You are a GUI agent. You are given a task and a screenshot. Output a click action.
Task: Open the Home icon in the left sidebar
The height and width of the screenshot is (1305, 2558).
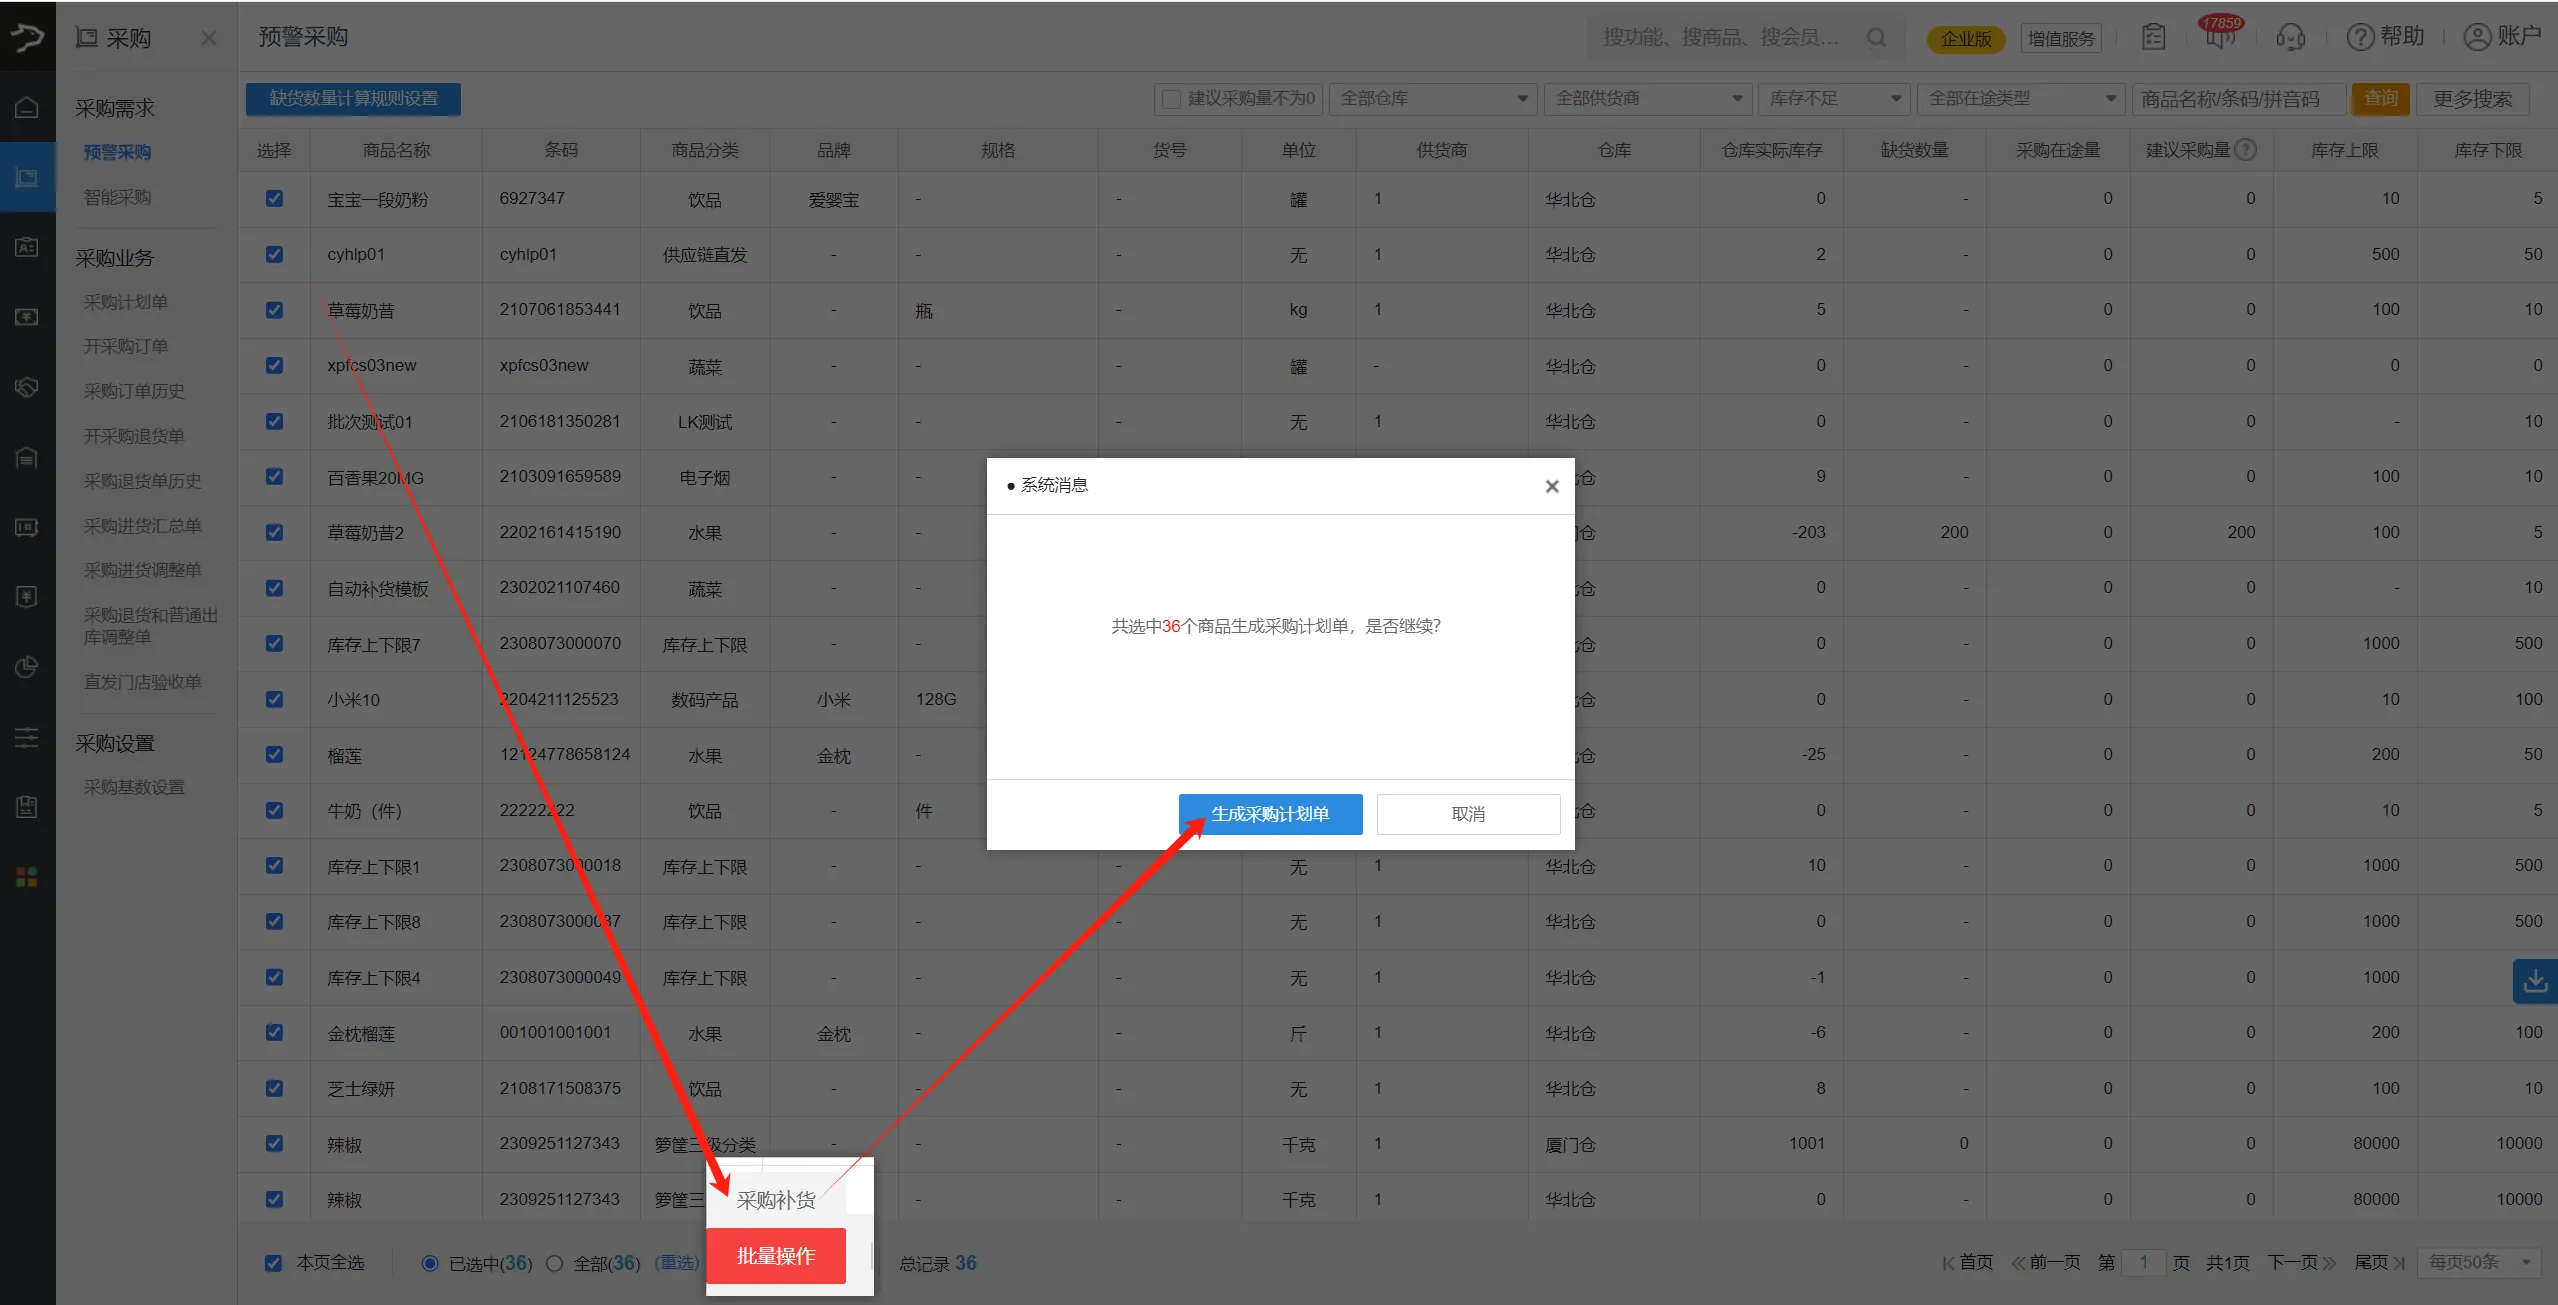(x=27, y=105)
